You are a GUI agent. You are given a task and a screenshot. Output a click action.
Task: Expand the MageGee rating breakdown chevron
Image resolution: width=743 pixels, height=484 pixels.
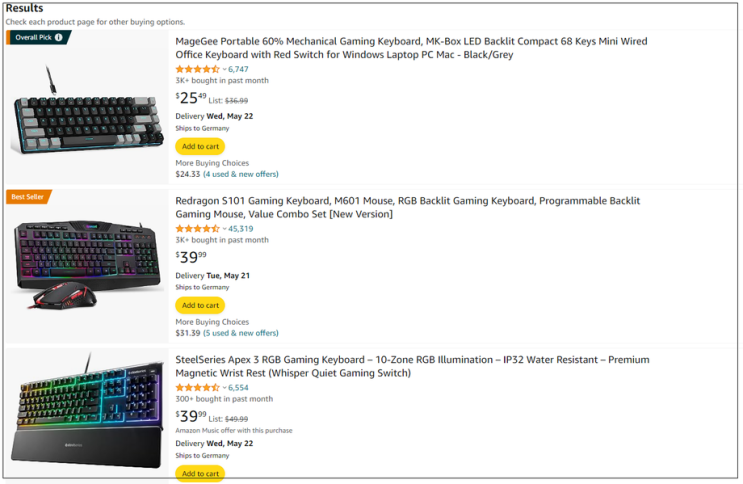coord(224,70)
